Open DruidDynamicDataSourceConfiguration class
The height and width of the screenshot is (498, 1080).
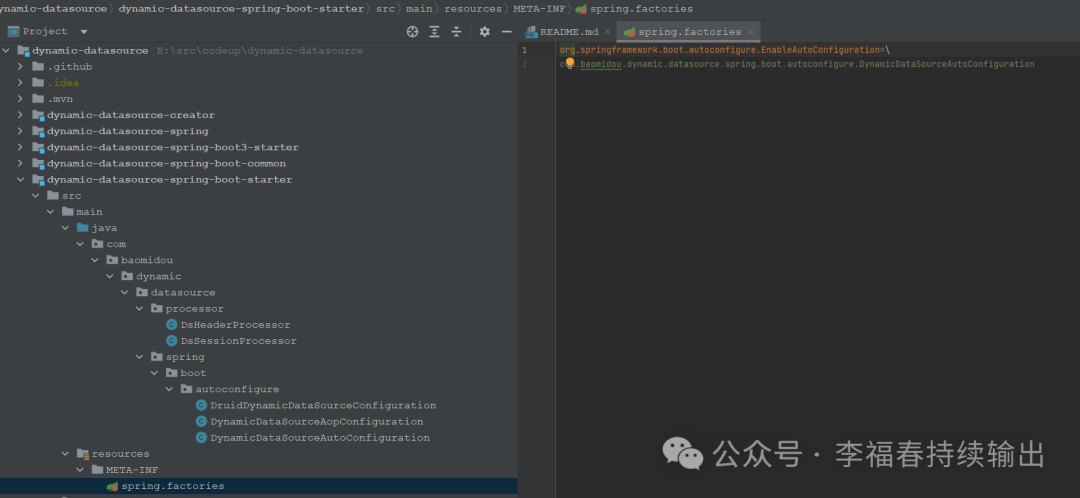[x=323, y=405]
